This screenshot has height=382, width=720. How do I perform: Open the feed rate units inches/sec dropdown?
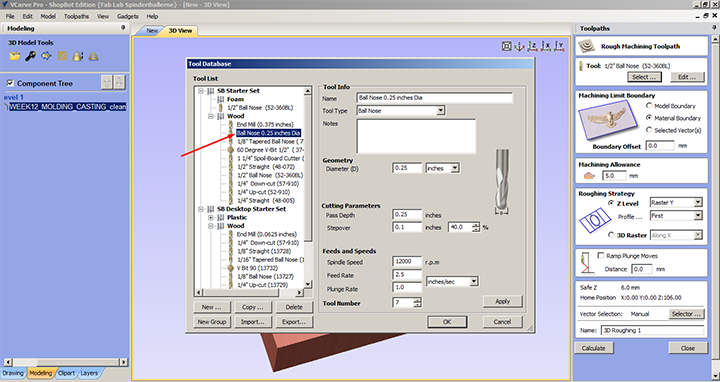[474, 281]
